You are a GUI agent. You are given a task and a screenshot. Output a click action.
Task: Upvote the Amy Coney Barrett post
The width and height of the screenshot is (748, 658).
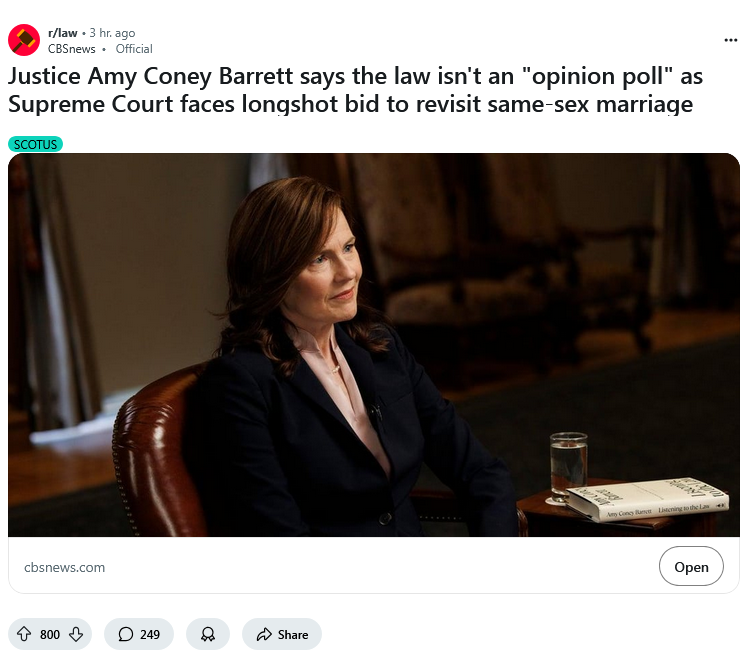tap(24, 634)
